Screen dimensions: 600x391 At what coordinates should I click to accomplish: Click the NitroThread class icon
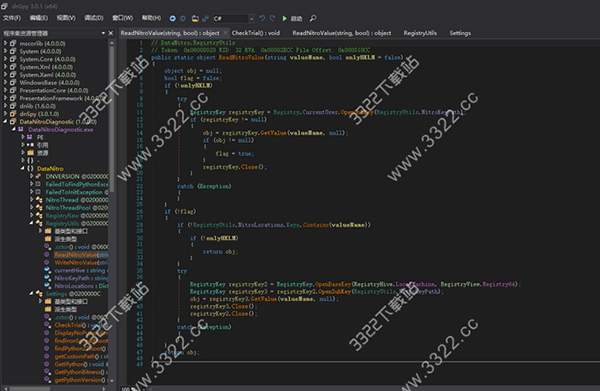[x=39, y=200]
